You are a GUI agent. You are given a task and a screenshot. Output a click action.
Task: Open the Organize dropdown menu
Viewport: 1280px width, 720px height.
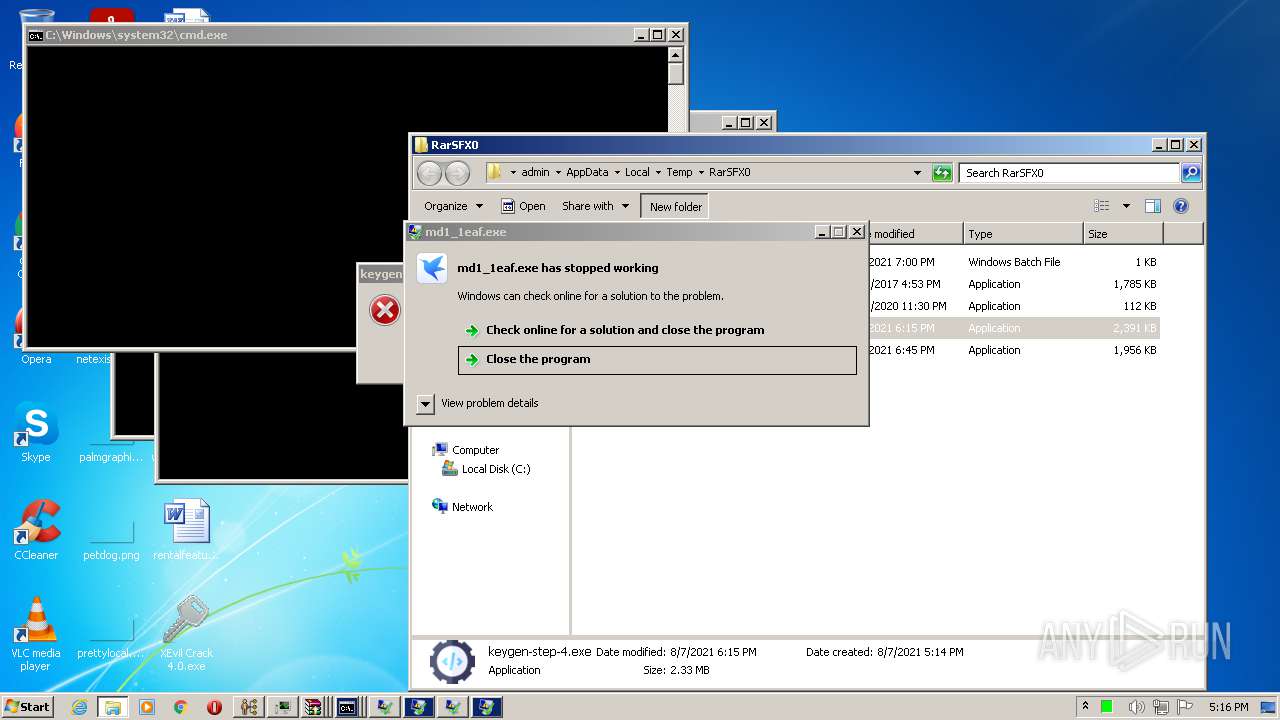[453, 206]
